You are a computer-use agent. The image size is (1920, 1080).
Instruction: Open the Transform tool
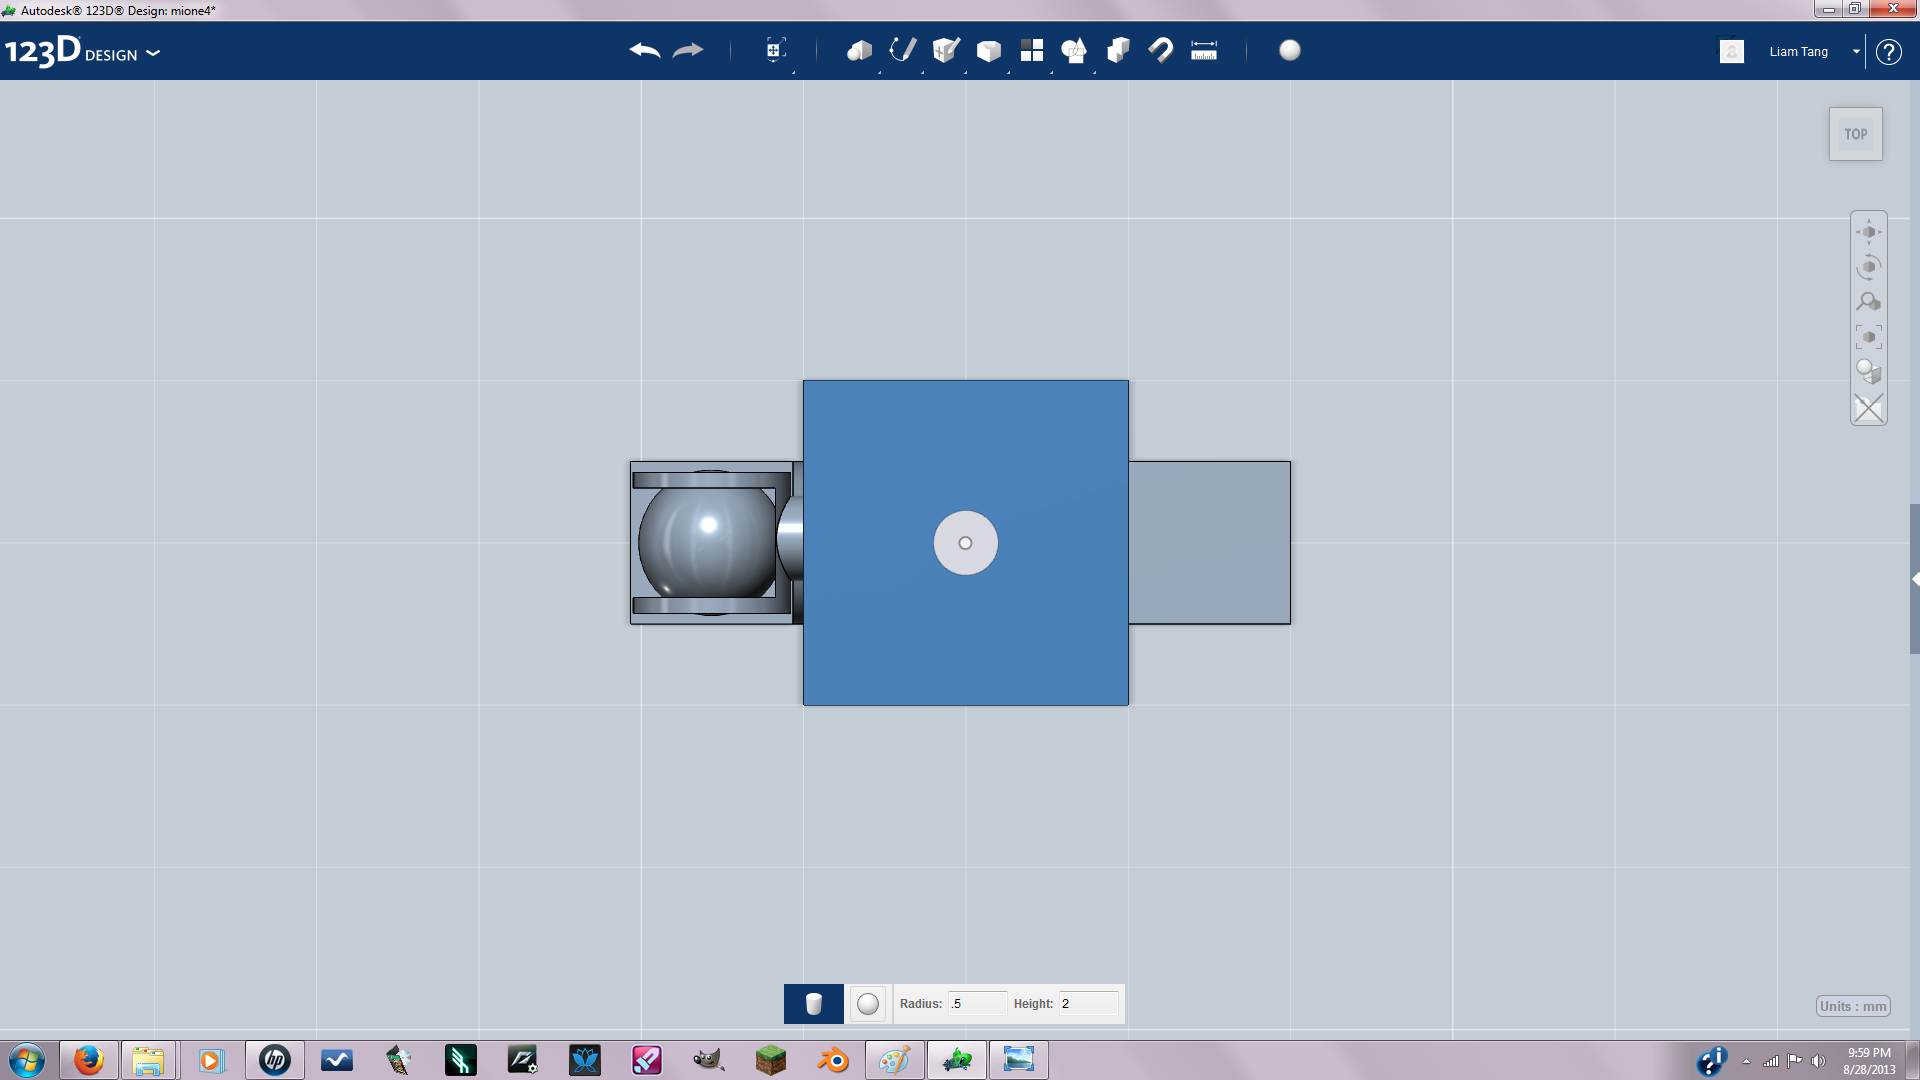(x=775, y=50)
